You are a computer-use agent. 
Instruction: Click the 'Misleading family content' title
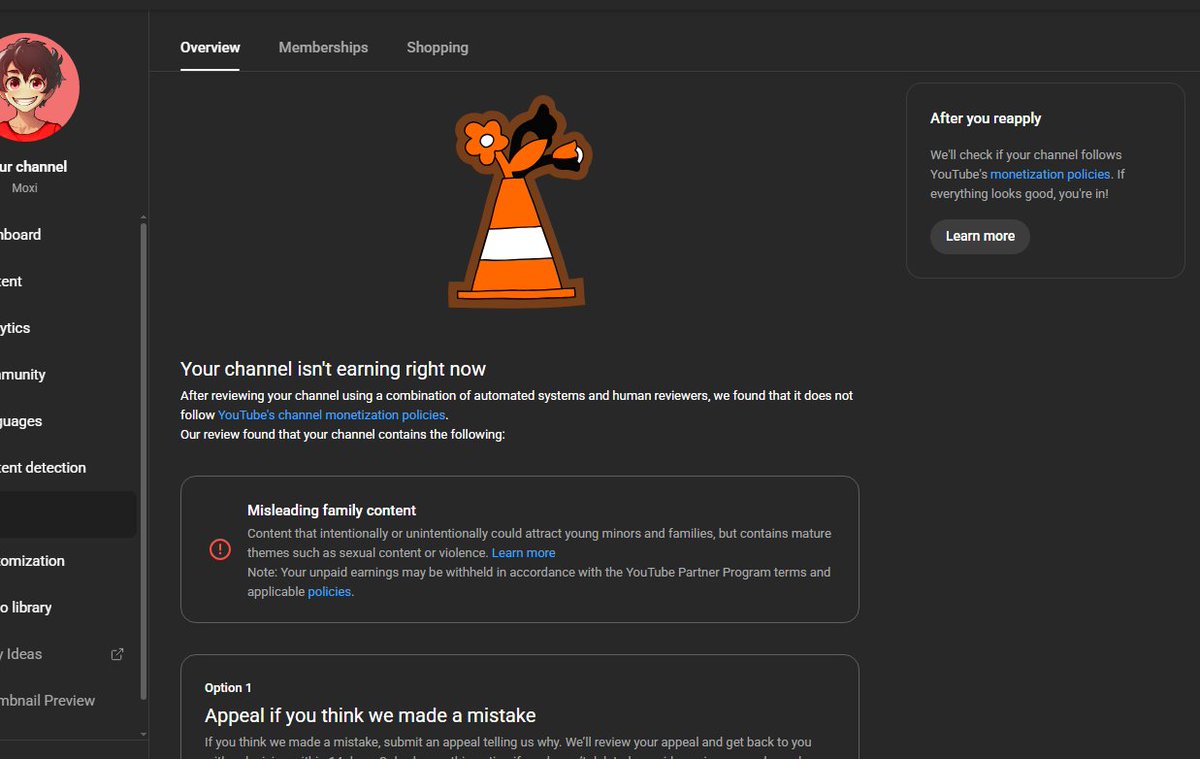point(332,510)
